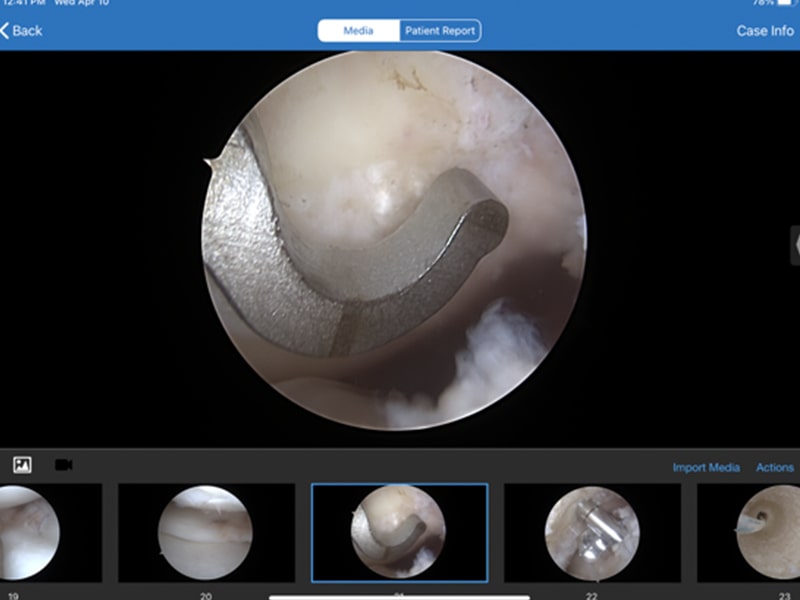Viewport: 800px width, 600px height.
Task: Select thumbnail number 19
Action: coord(51,533)
